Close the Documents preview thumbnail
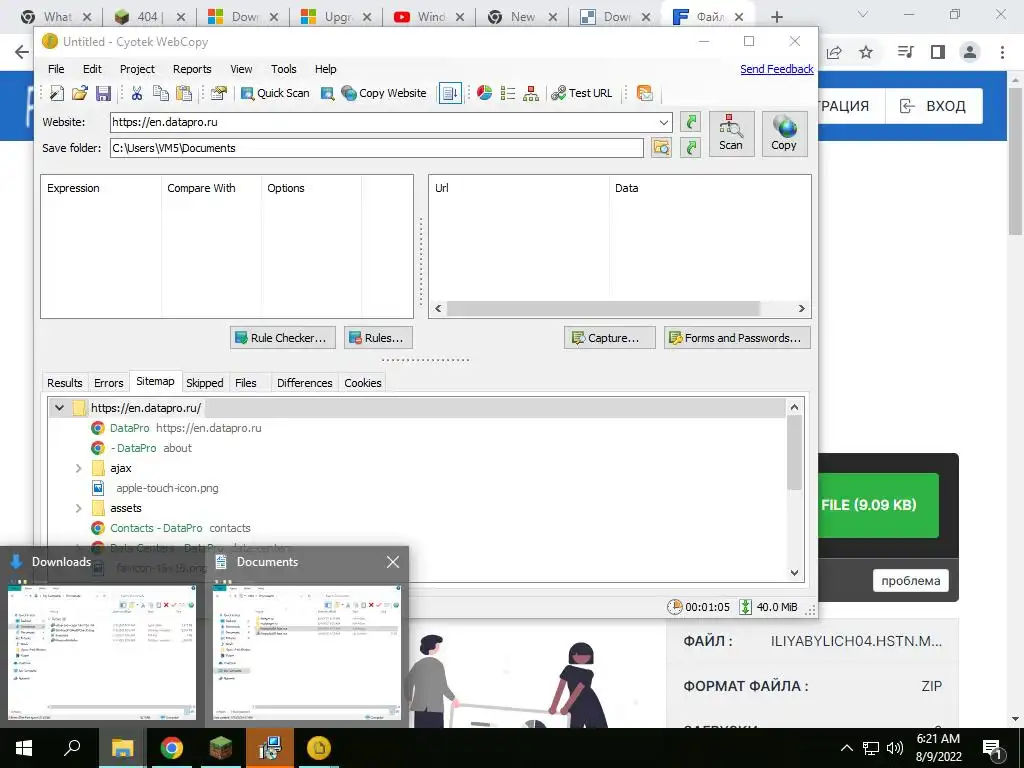 click(x=392, y=562)
